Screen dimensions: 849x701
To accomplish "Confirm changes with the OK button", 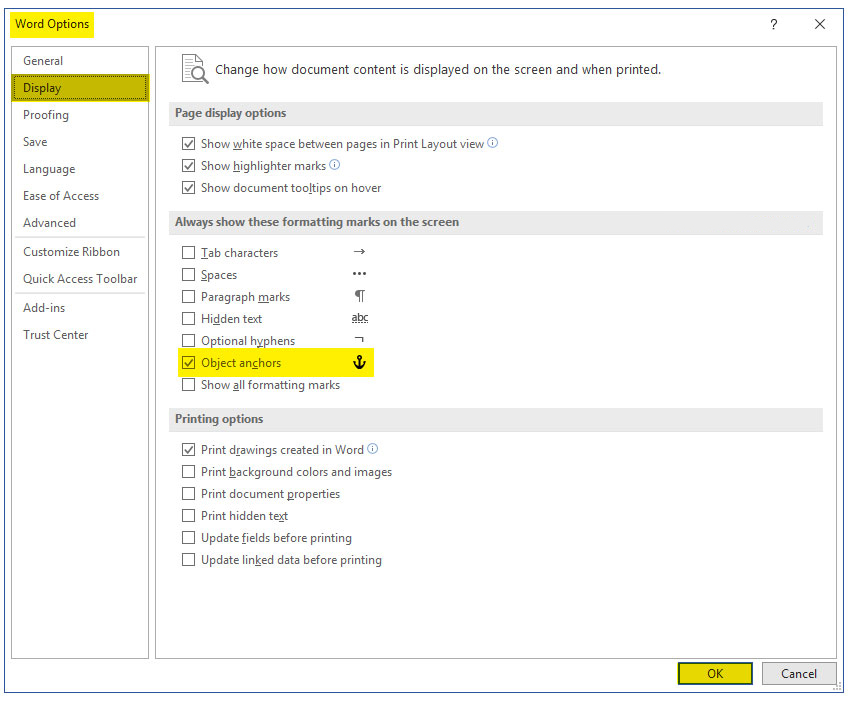I will click(715, 674).
